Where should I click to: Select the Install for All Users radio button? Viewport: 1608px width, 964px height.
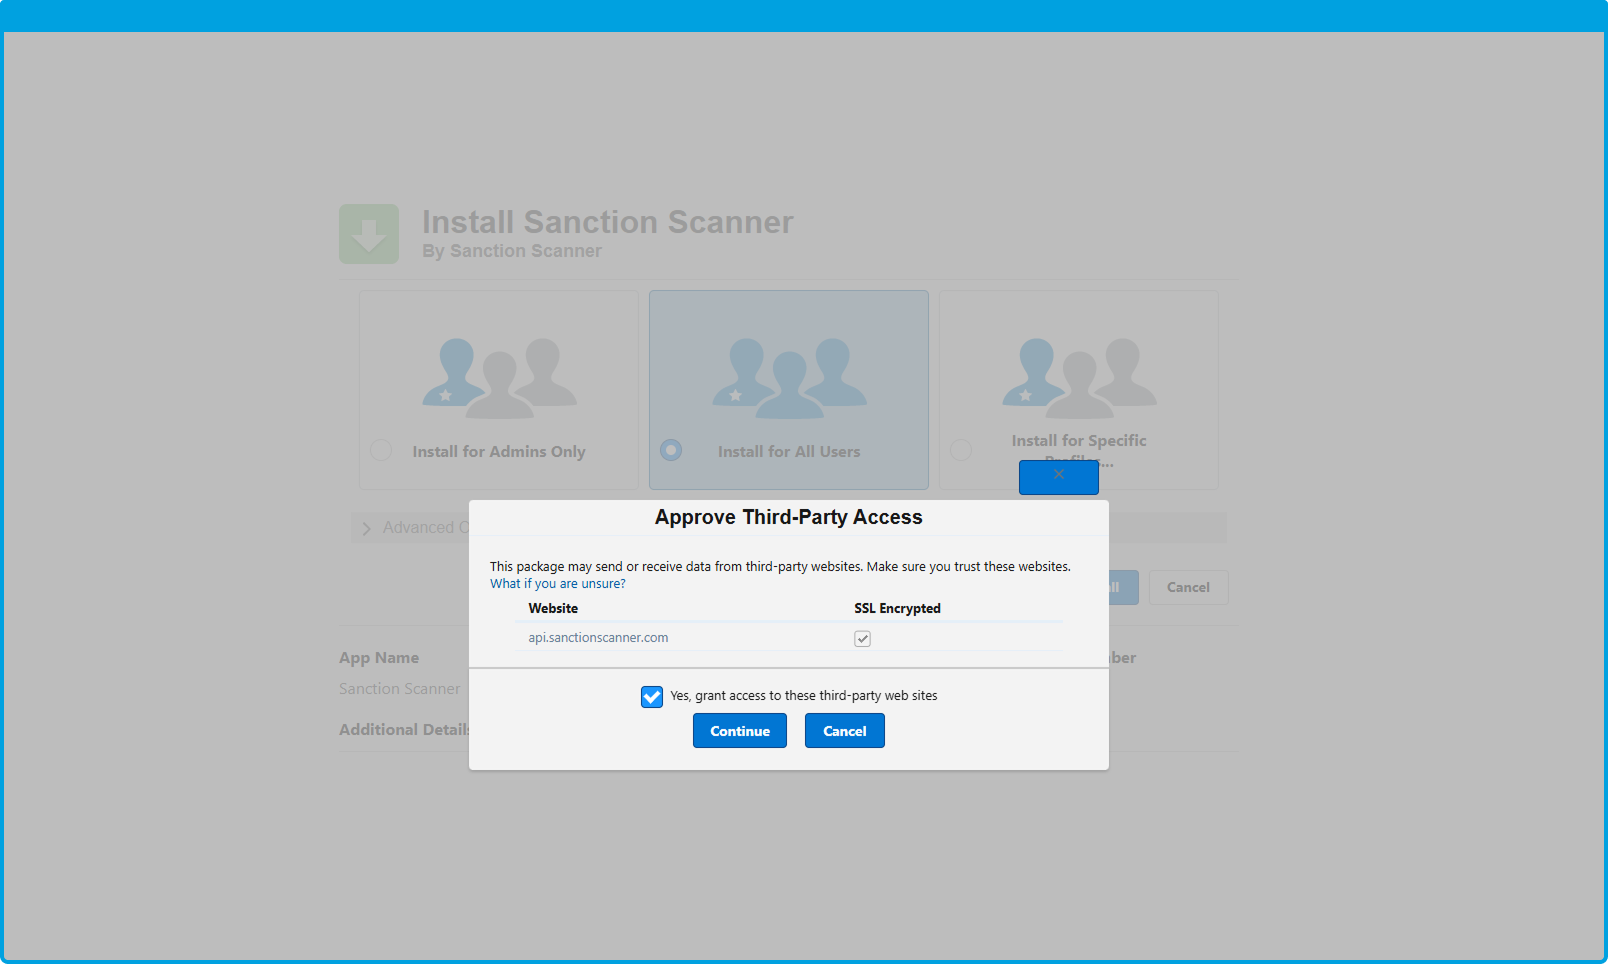[x=671, y=450]
